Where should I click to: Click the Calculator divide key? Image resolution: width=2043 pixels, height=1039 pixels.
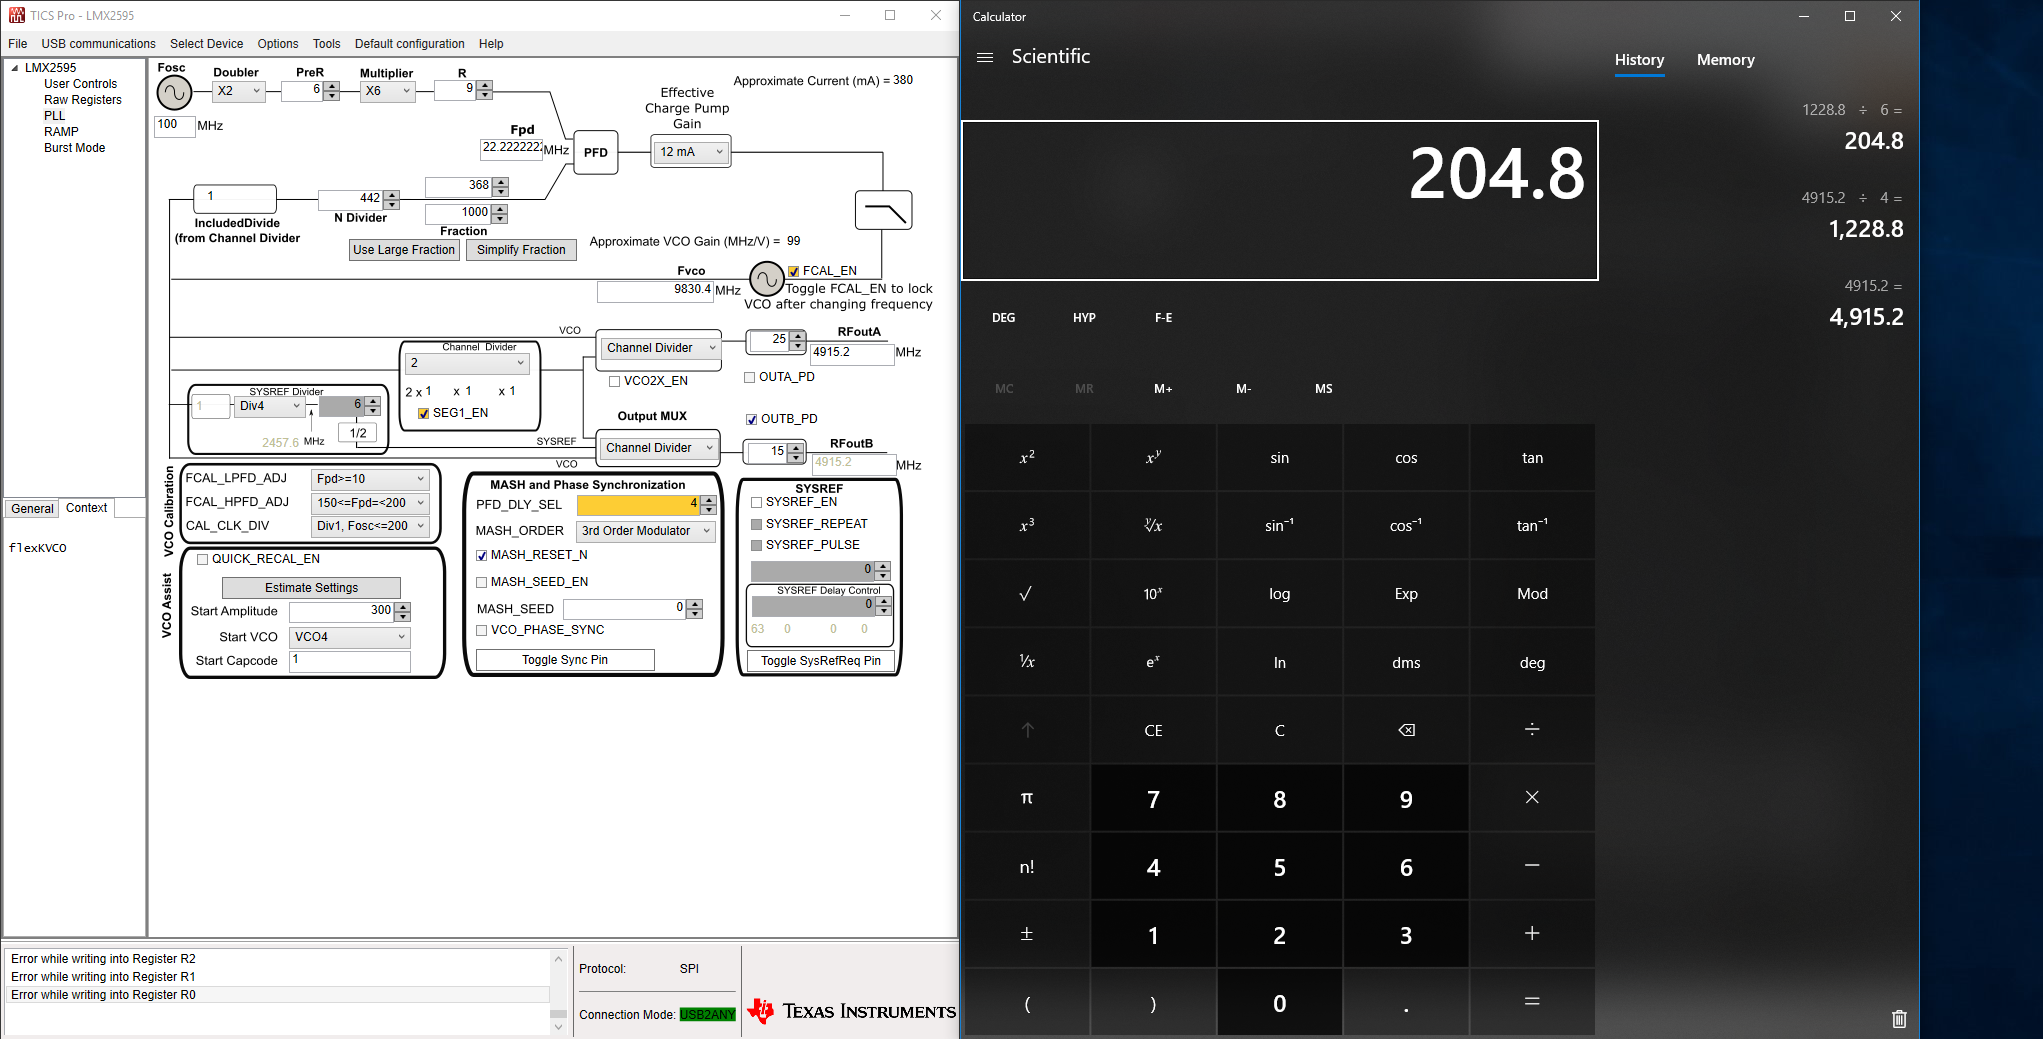coord(1532,730)
